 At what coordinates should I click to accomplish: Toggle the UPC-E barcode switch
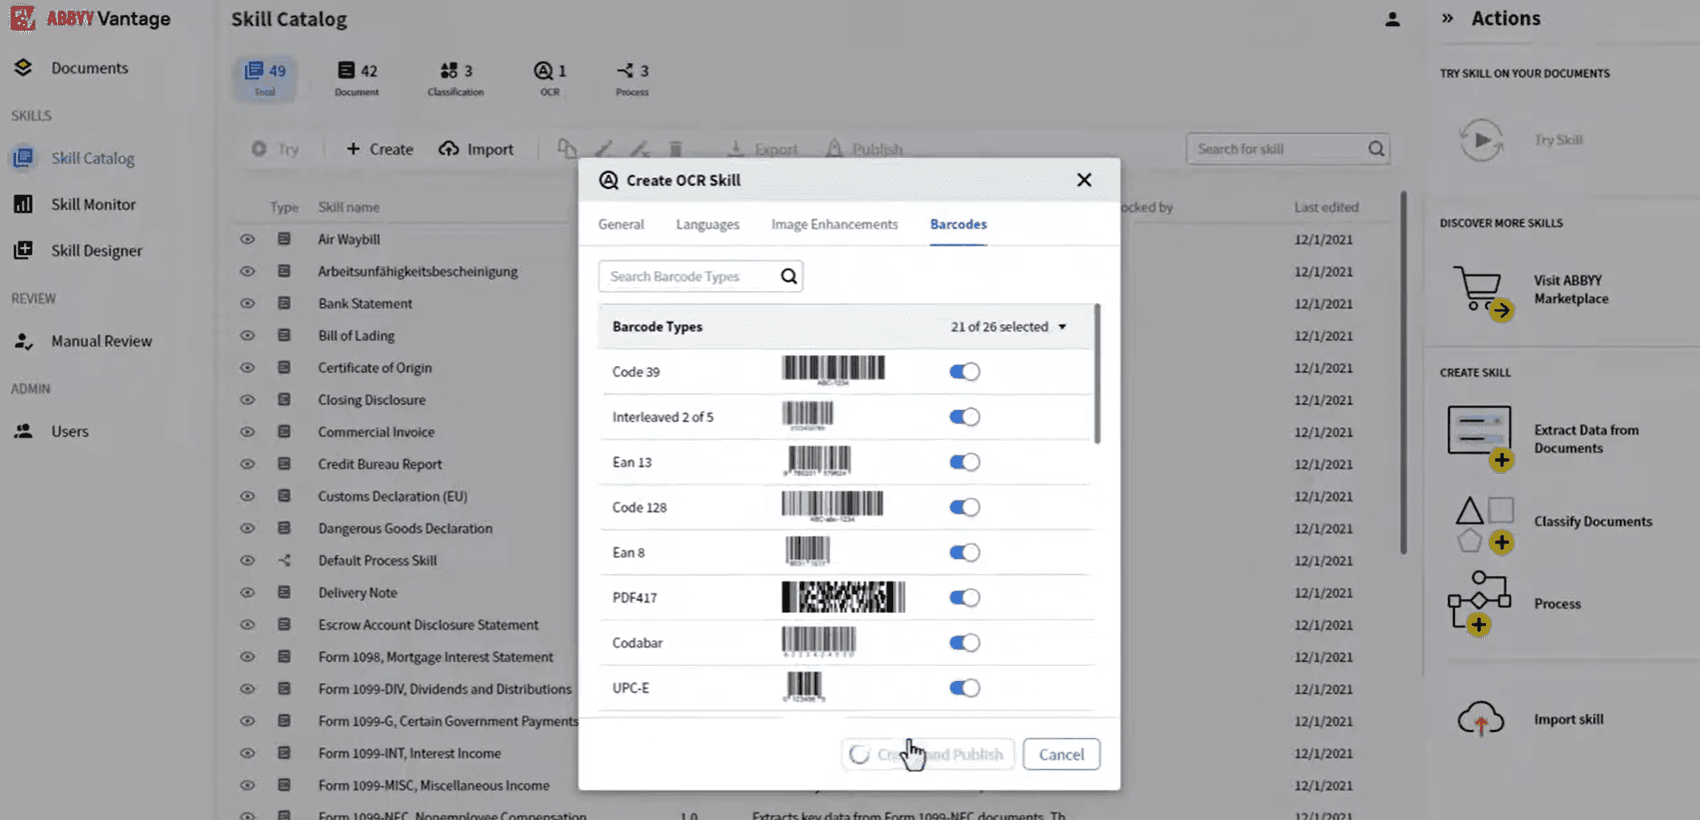[964, 688]
